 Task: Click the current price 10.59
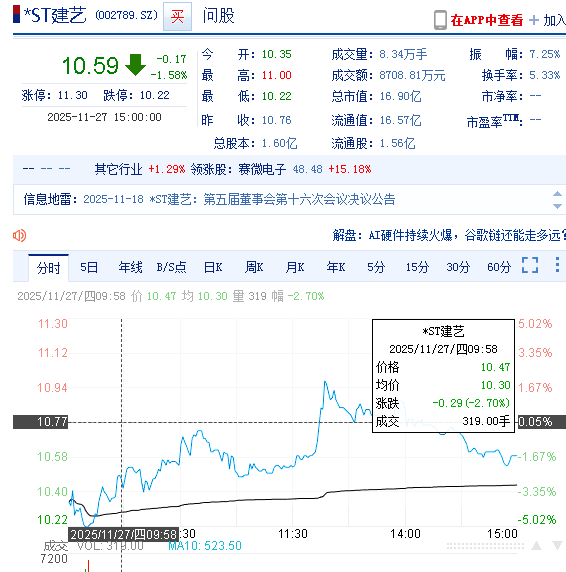click(90, 66)
